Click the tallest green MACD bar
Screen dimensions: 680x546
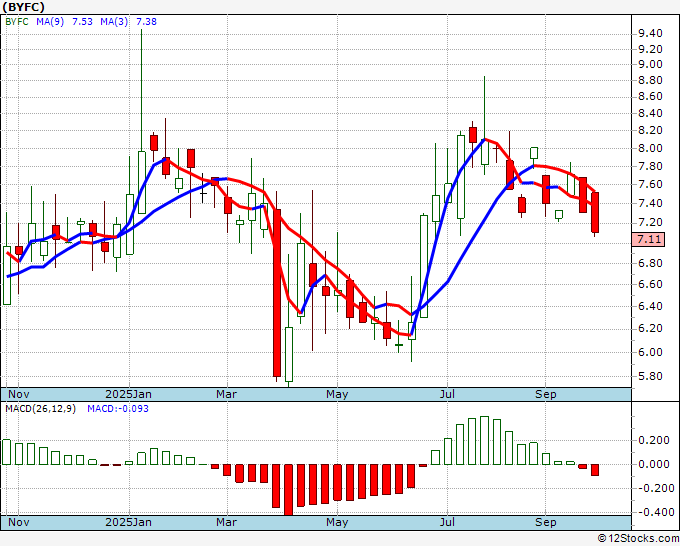[484, 441]
